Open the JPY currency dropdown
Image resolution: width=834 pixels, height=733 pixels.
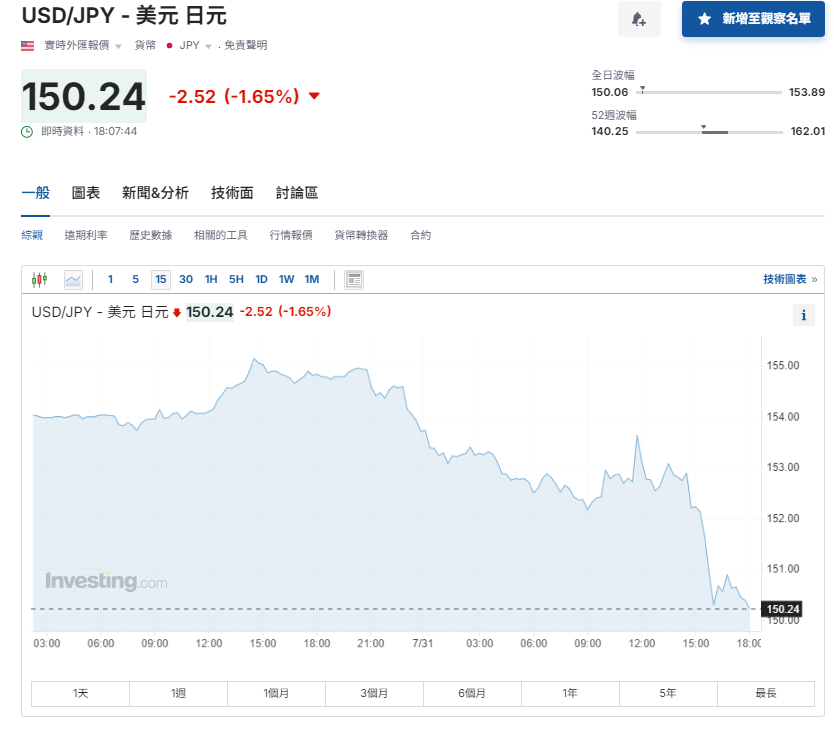(x=207, y=45)
